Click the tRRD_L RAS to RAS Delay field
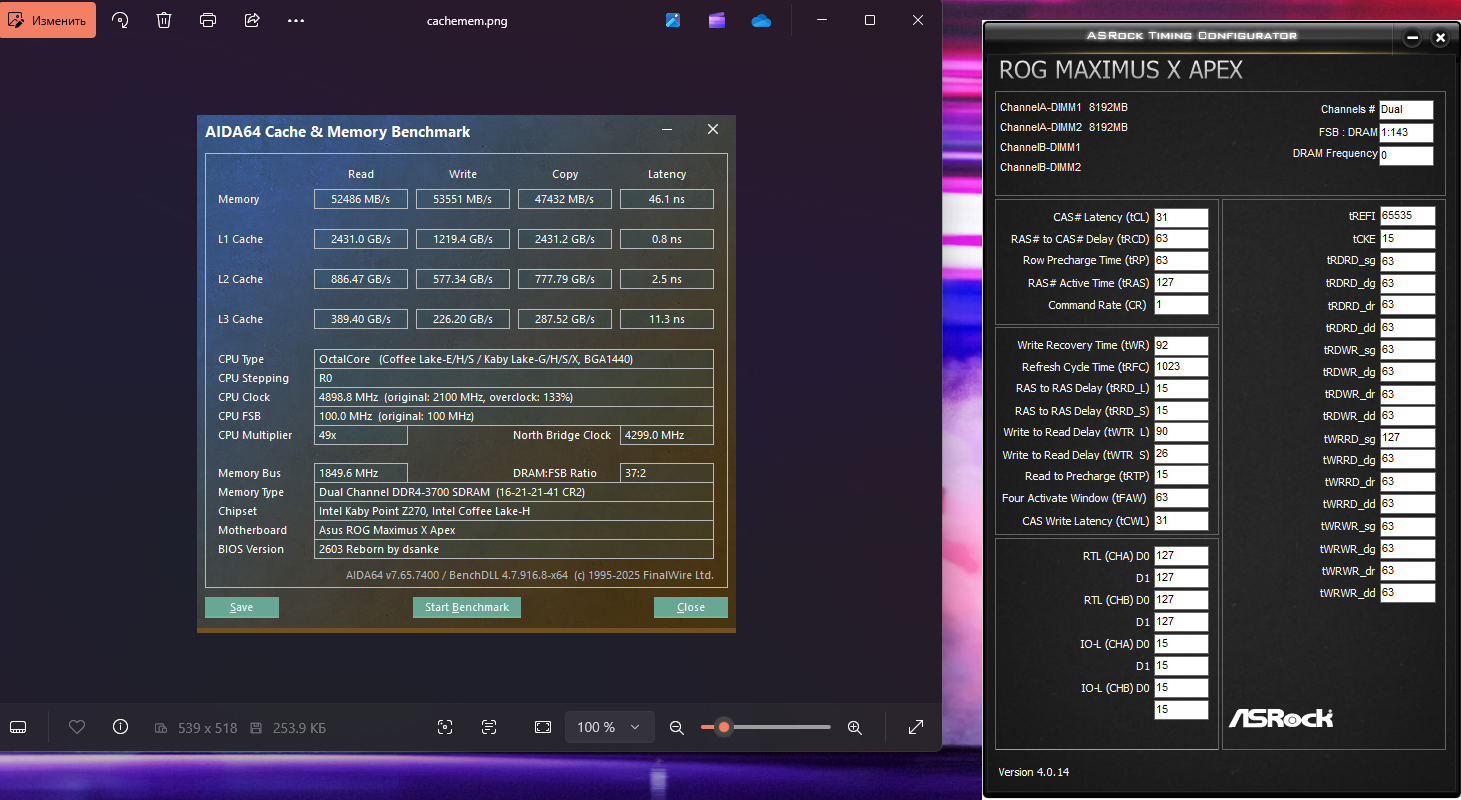Viewport: 1461px width, 800px height. pos(1181,389)
